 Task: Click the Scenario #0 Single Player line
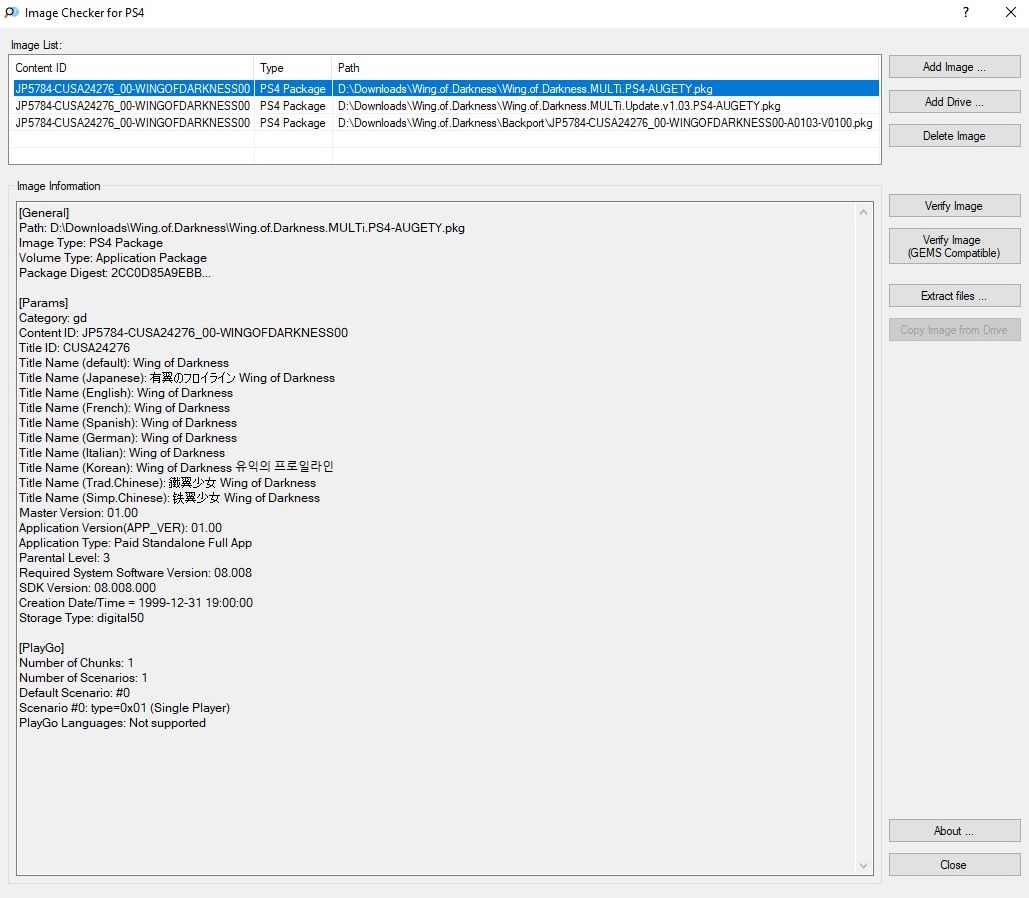[124, 708]
